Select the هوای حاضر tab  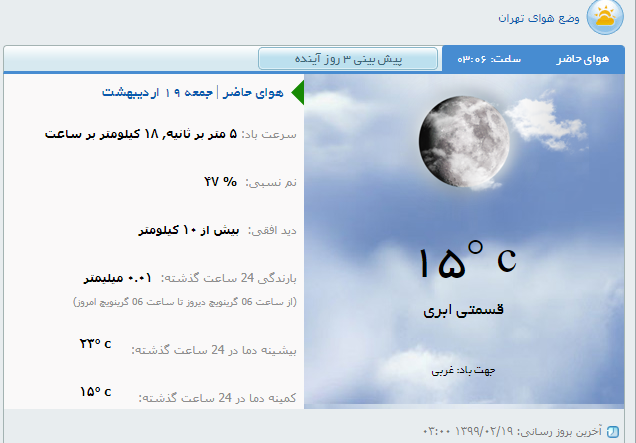tap(583, 59)
